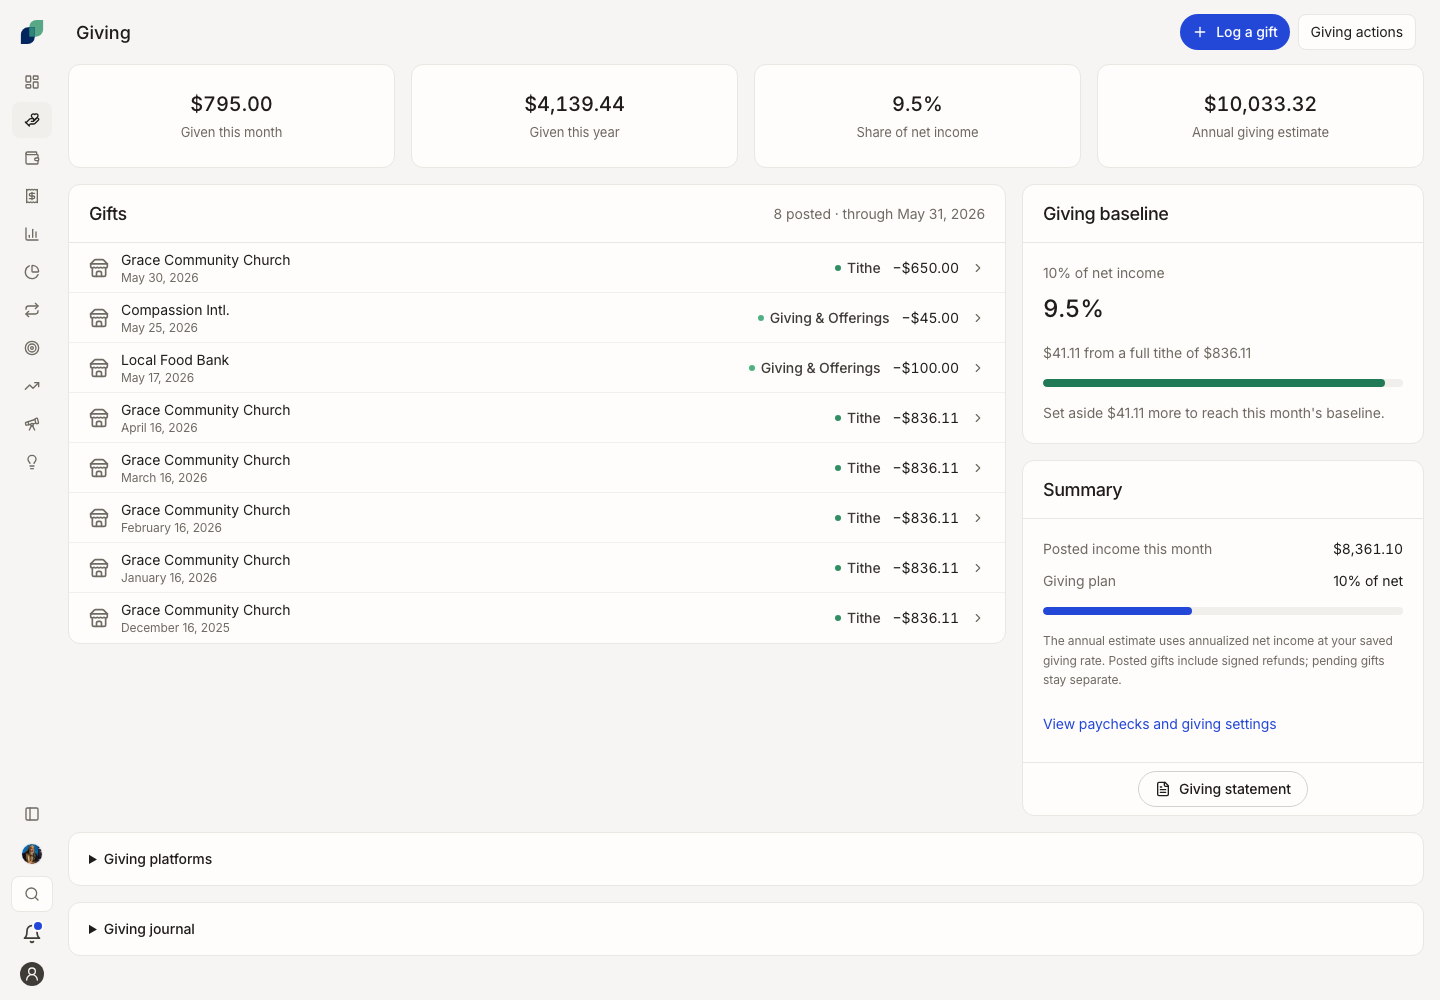Open the wallet icon in sidebar
Image resolution: width=1440 pixels, height=1000 pixels.
32,158
